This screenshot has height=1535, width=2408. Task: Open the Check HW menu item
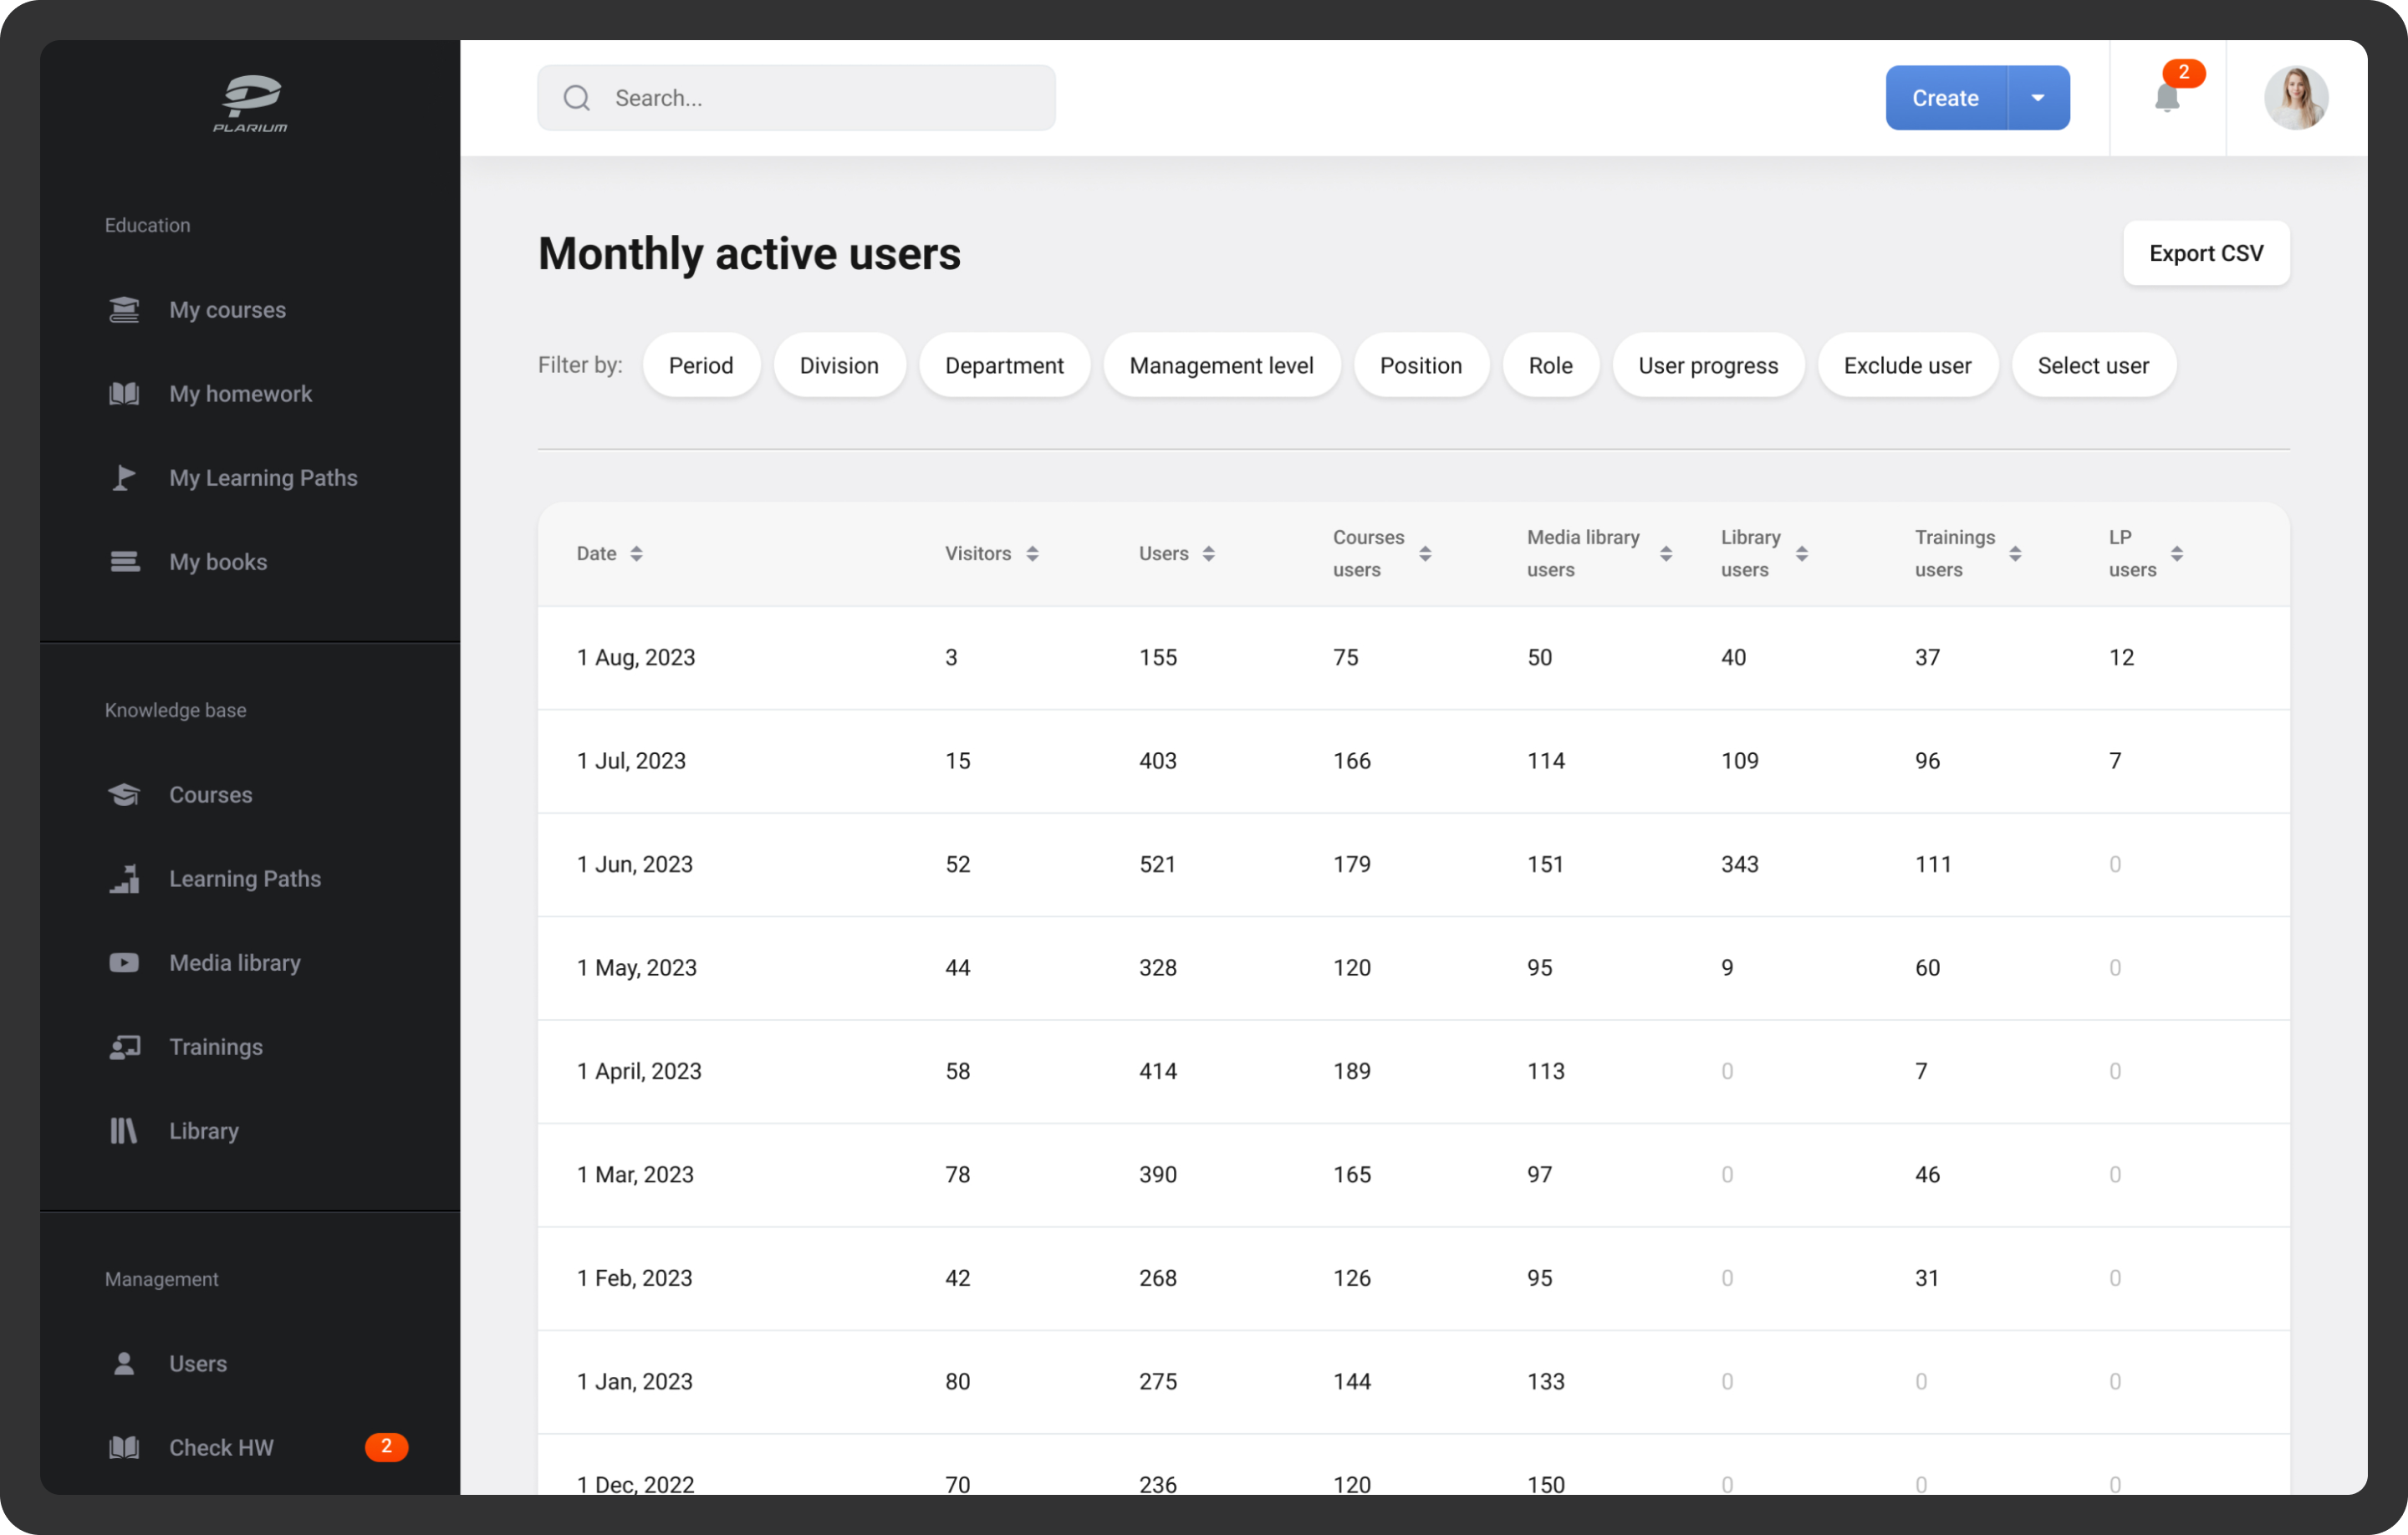point(221,1448)
